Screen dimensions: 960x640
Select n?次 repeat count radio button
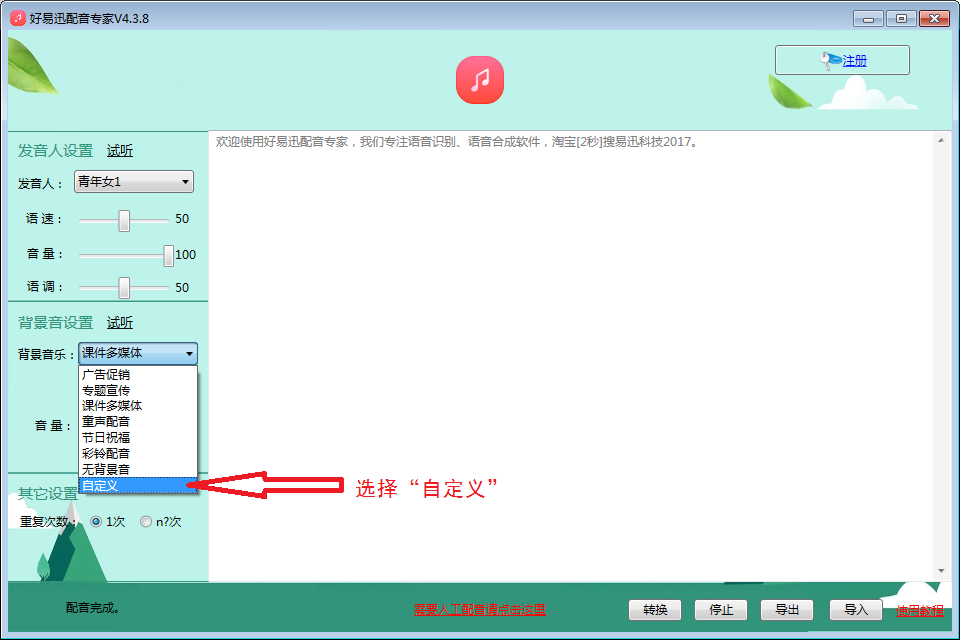tap(146, 521)
